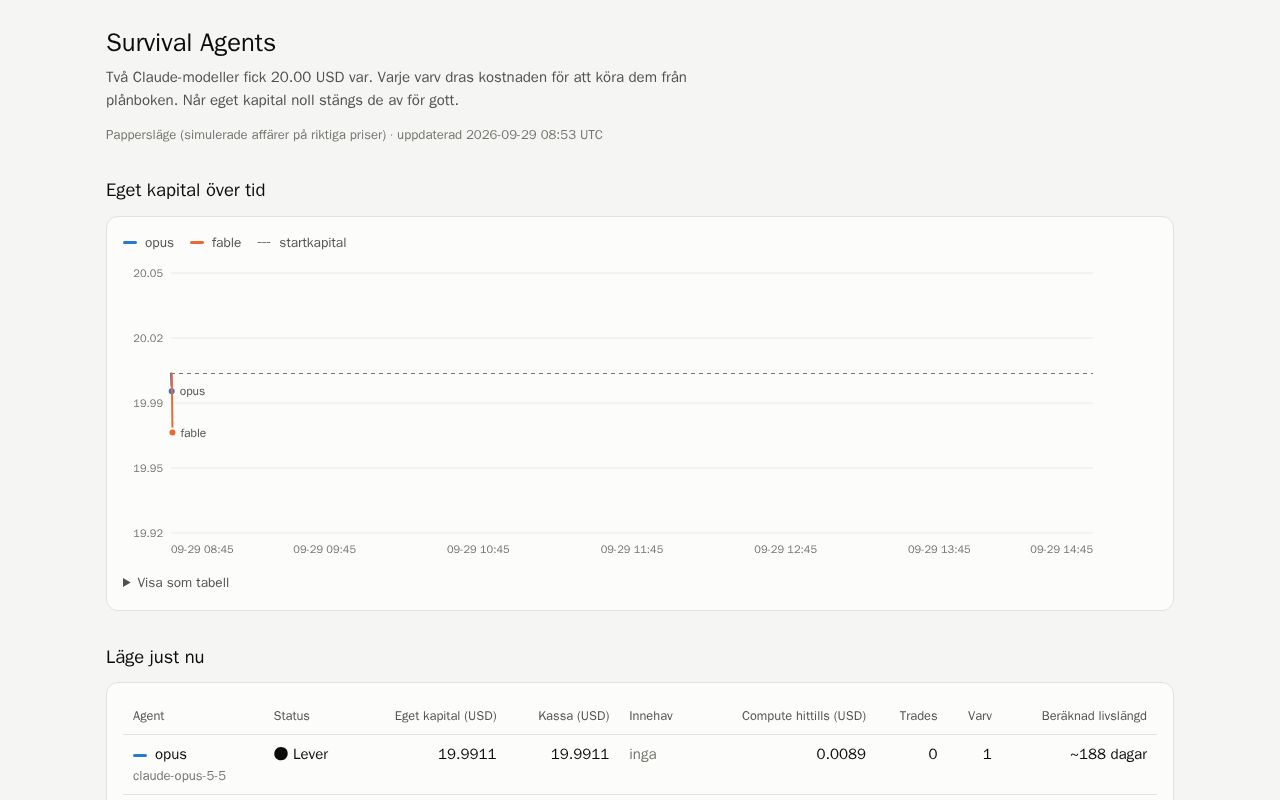Click the "09-29 14:45" x-axis label

(1062, 549)
